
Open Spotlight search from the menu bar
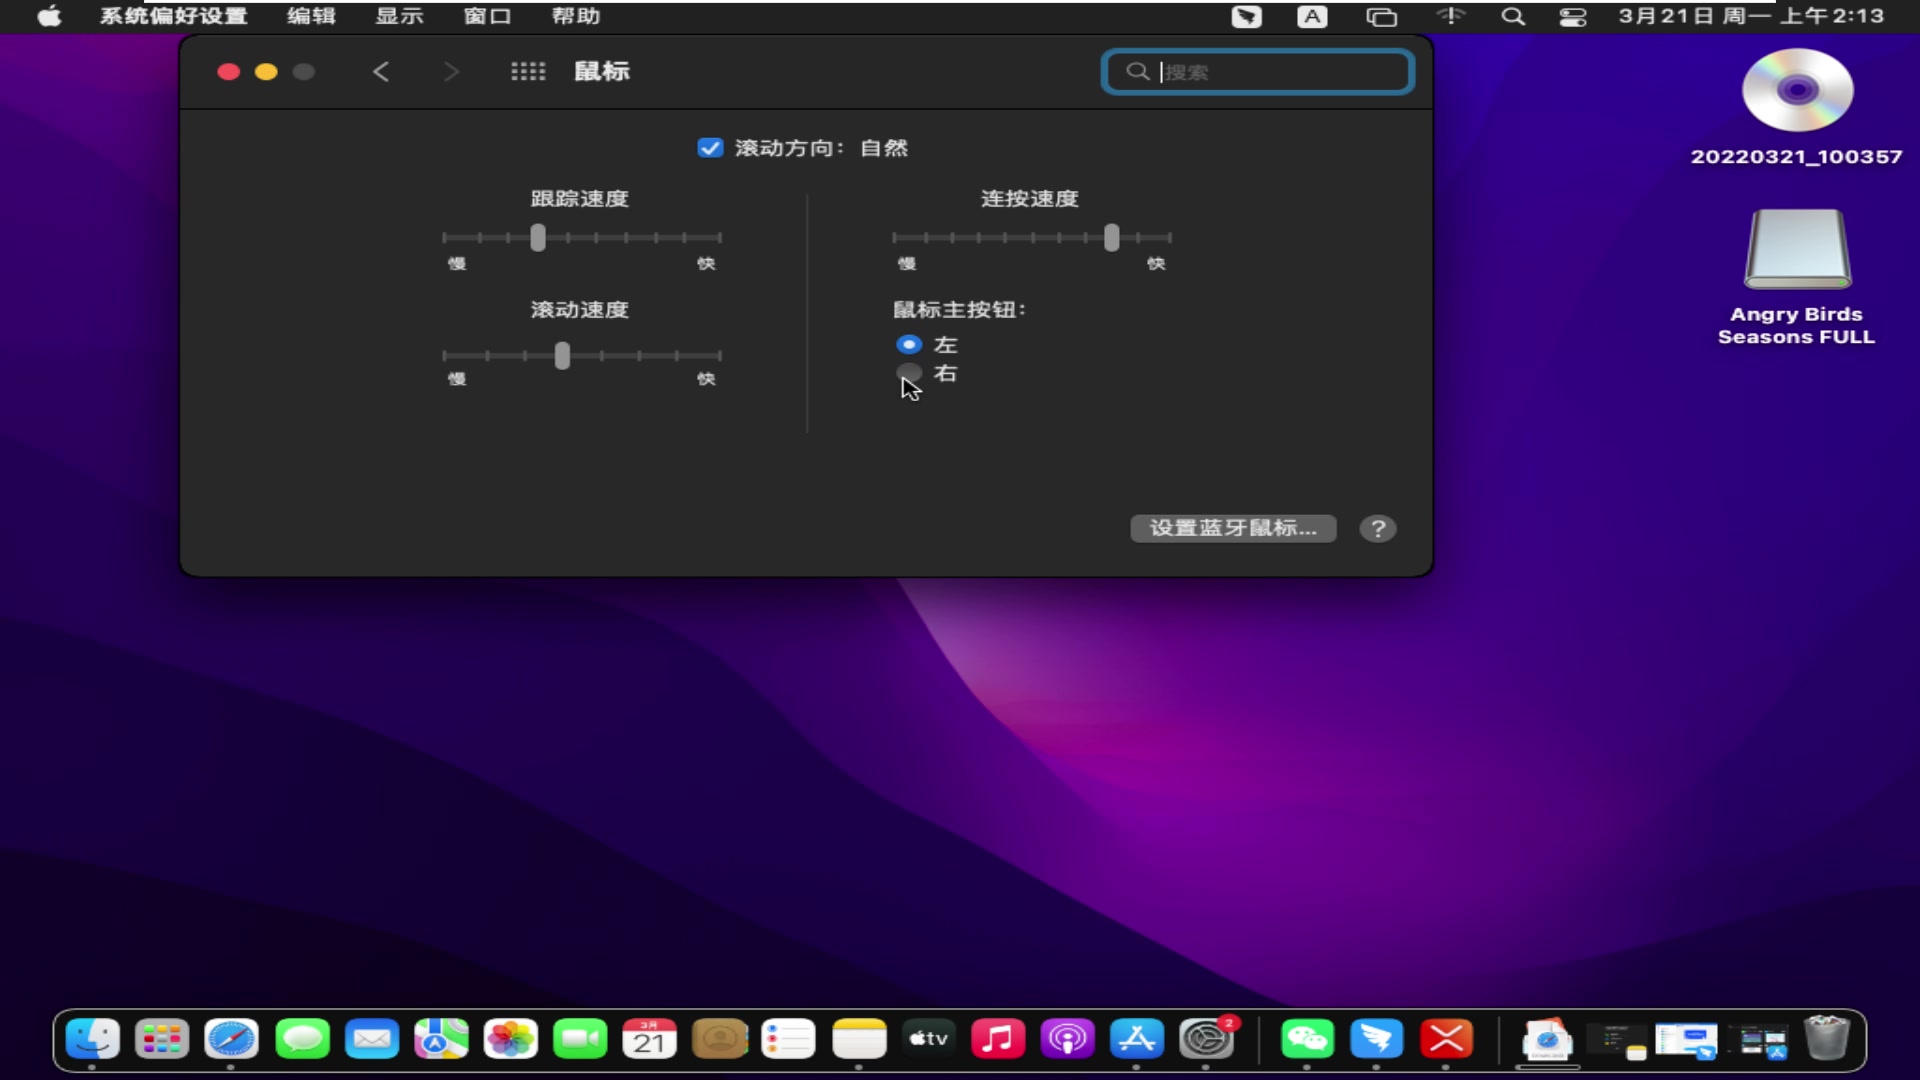click(1513, 16)
